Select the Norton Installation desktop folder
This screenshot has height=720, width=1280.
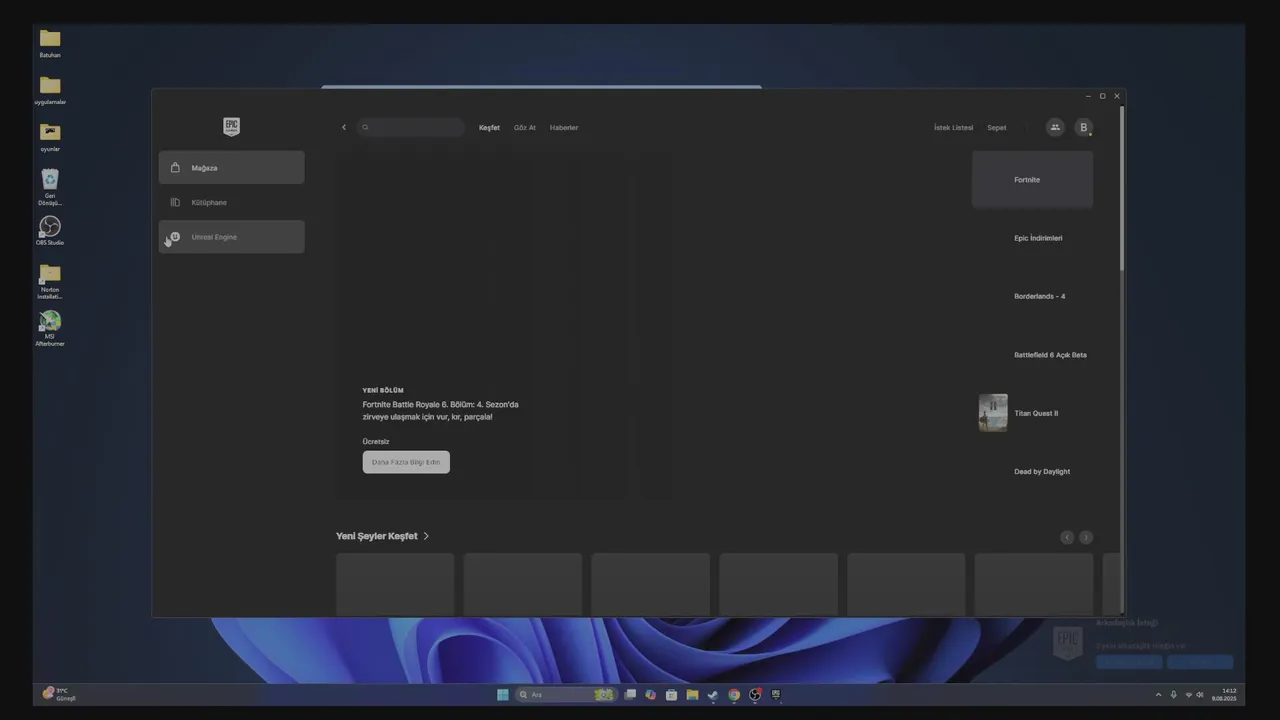50,281
